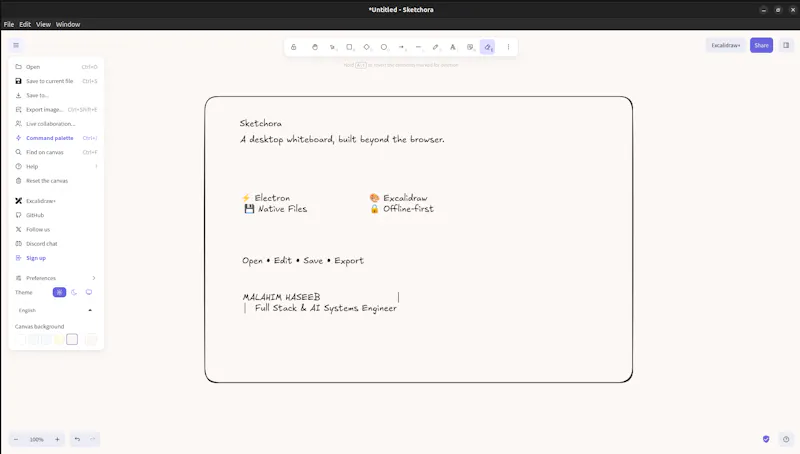This screenshot has width=800, height=454.
Task: Redo the last undone action
Action: click(92, 439)
